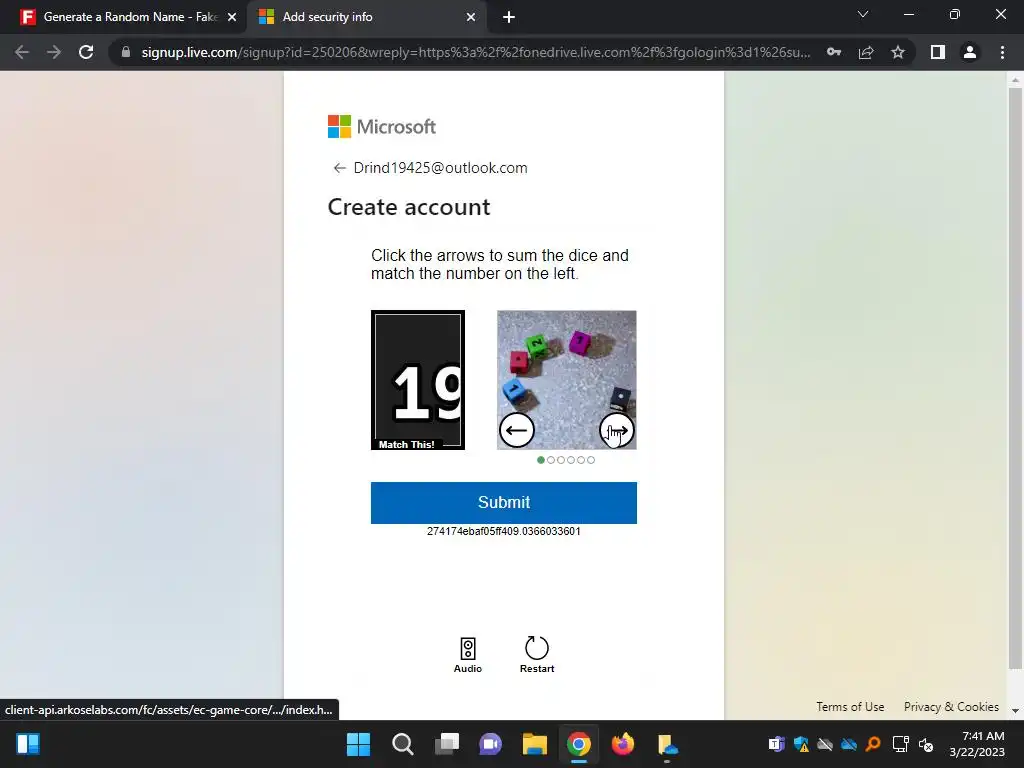This screenshot has width=1024, height=768.
Task: Open saved passwords key icon
Action: [x=833, y=52]
